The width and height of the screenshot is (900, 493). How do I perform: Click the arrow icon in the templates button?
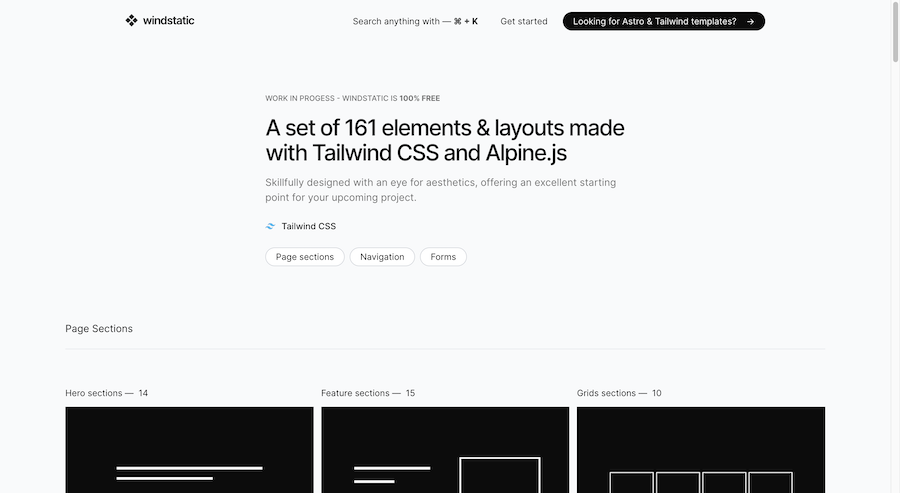pyautogui.click(x=750, y=21)
